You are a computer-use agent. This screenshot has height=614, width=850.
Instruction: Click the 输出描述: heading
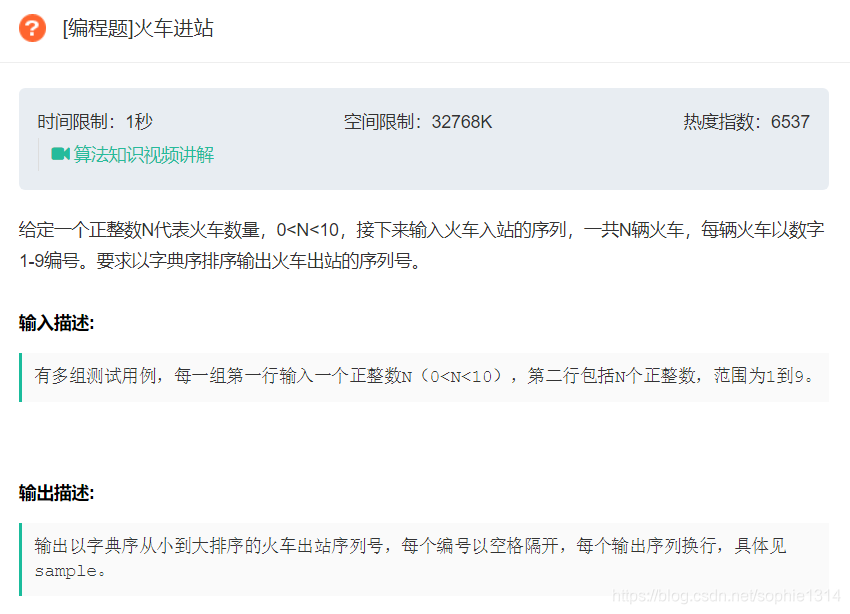pos(56,493)
